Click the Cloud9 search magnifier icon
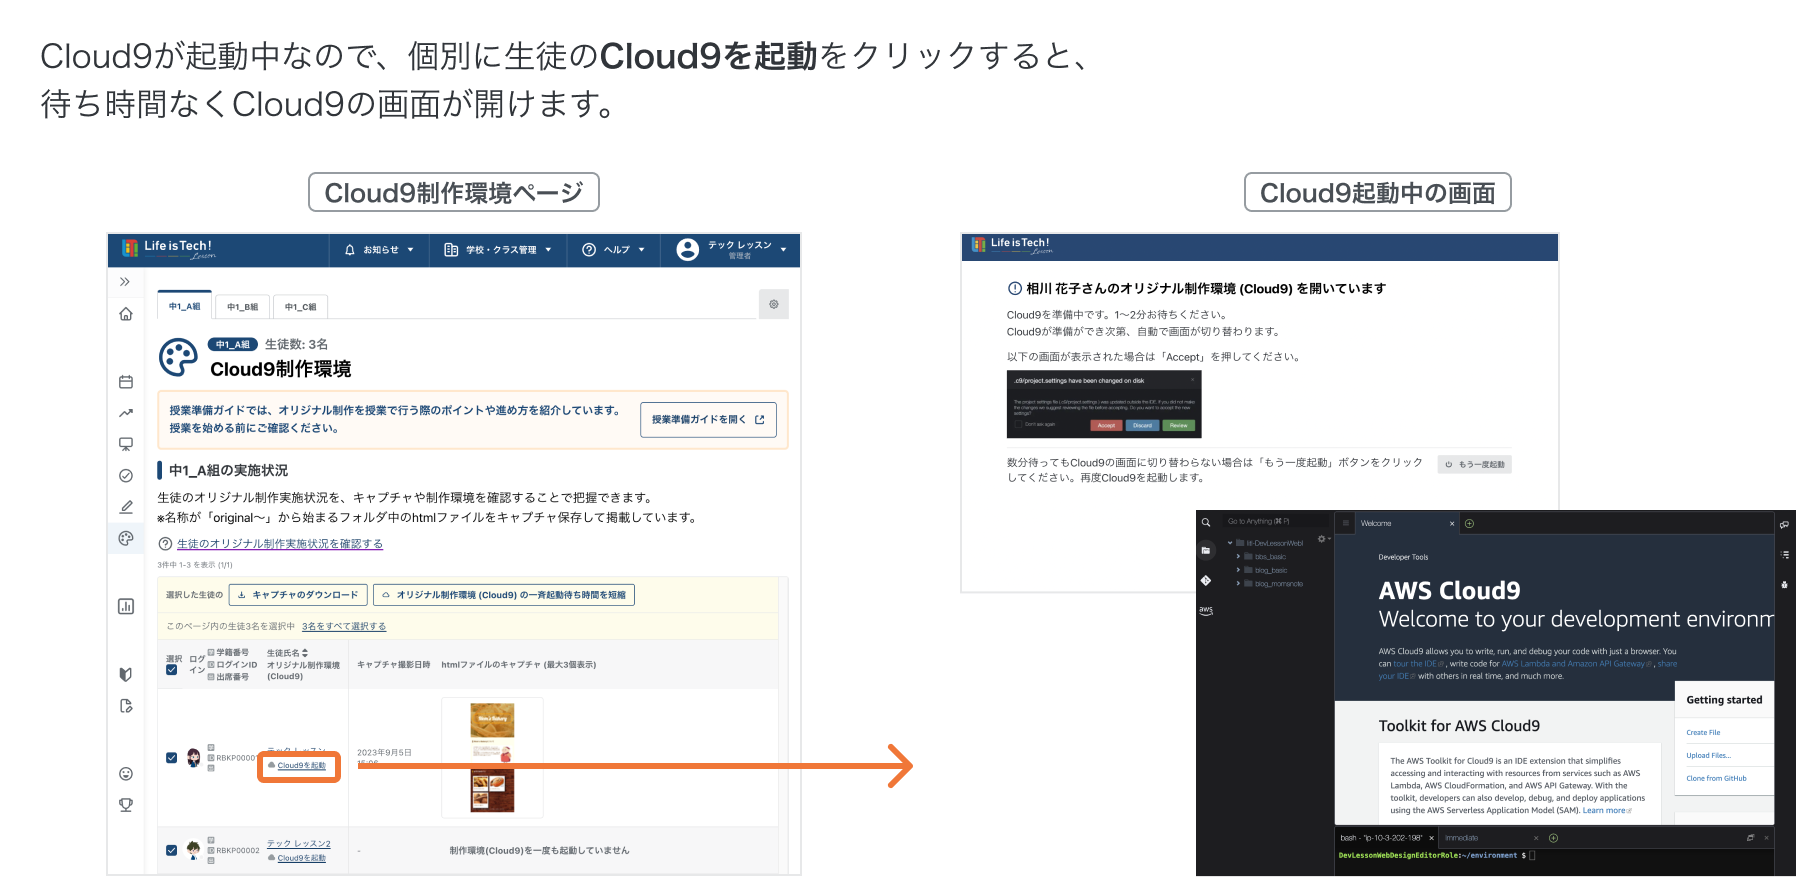The width and height of the screenshot is (1820, 890). click(x=1206, y=522)
